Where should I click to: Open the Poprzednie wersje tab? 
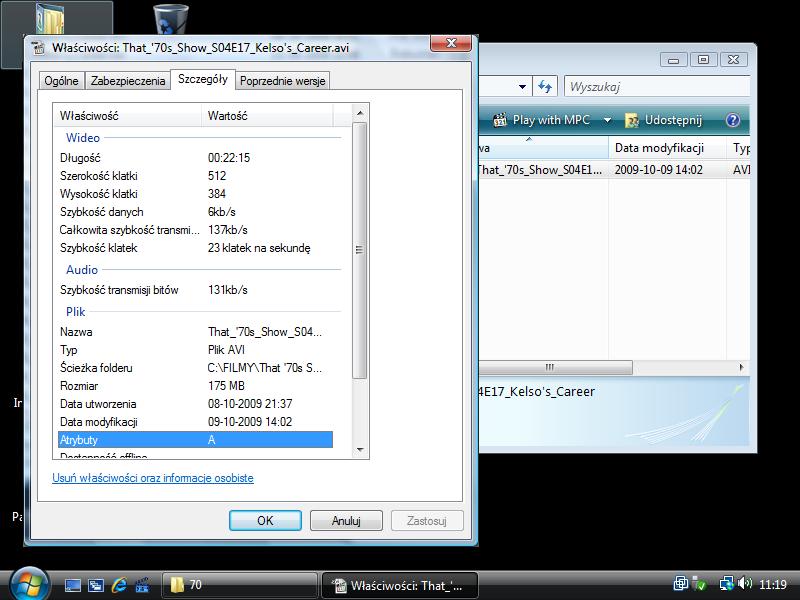tap(283, 81)
